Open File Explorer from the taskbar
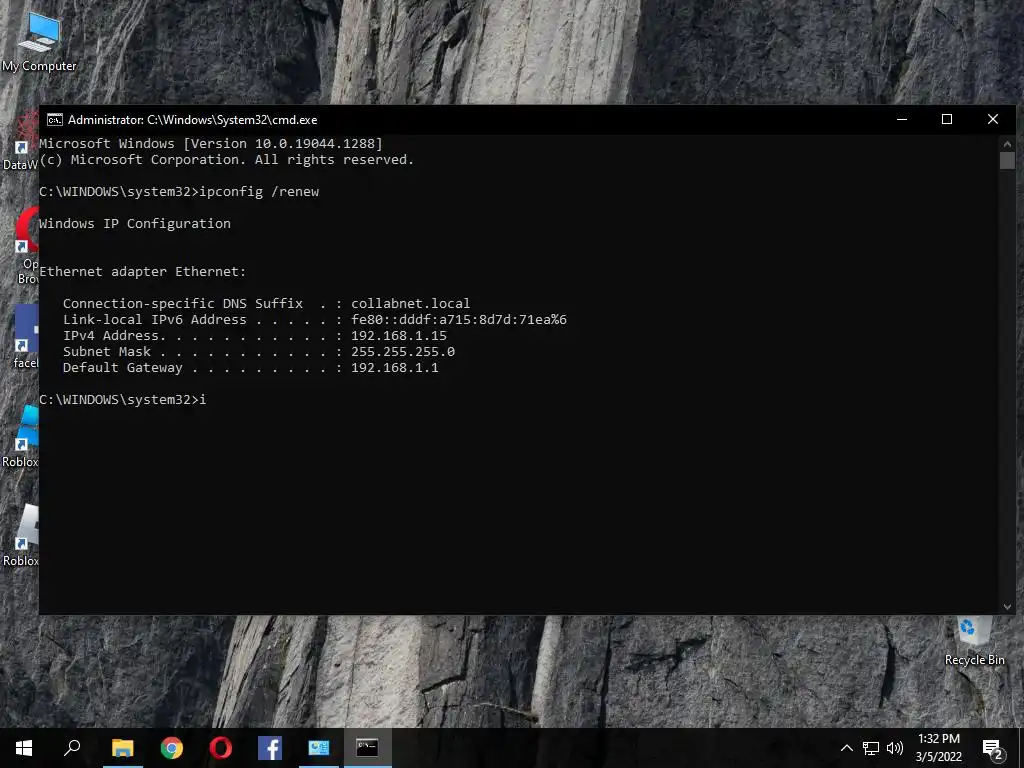The height and width of the screenshot is (768, 1024). coord(122,748)
